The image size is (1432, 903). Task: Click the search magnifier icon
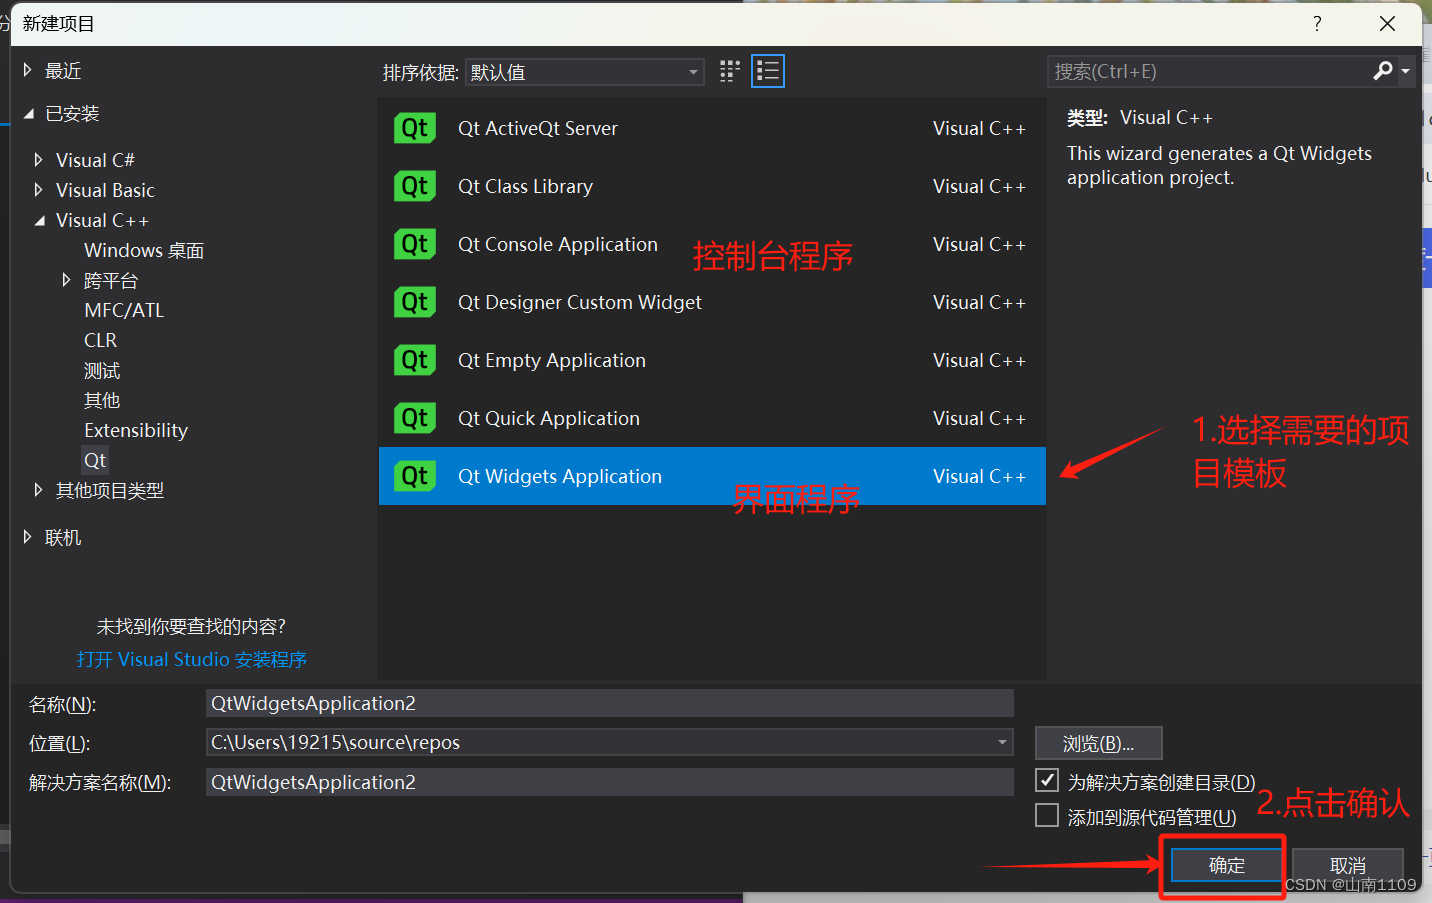click(x=1383, y=71)
